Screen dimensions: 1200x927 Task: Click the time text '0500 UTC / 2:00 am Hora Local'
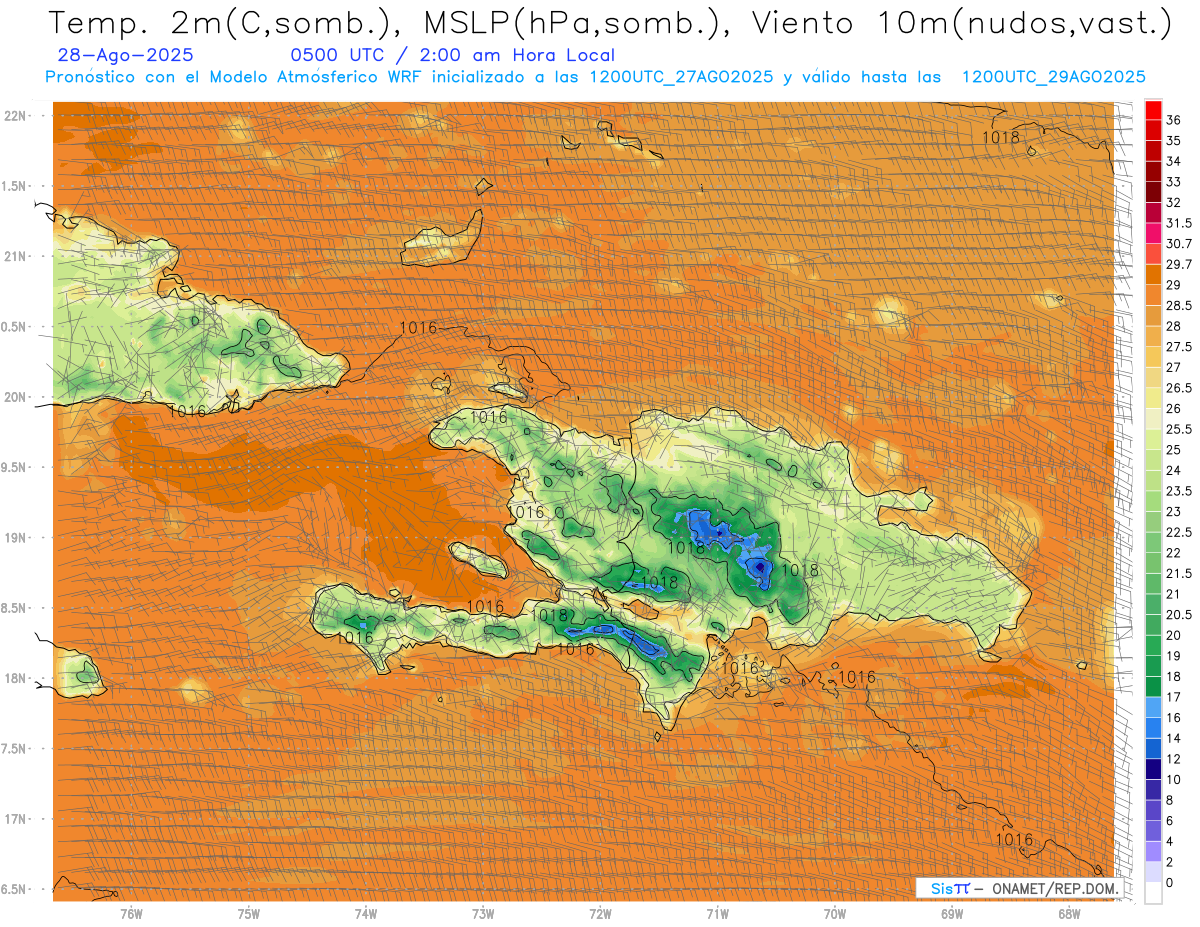[x=452, y=56]
